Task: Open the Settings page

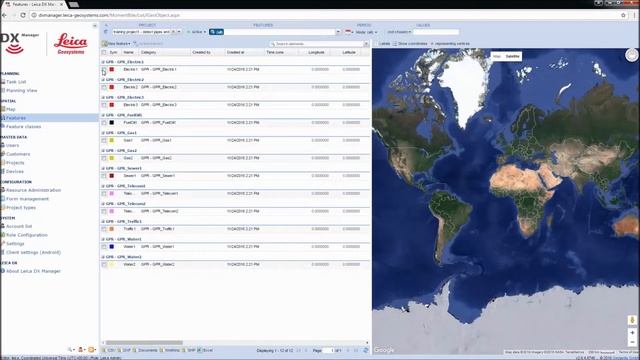Action: tap(15, 244)
